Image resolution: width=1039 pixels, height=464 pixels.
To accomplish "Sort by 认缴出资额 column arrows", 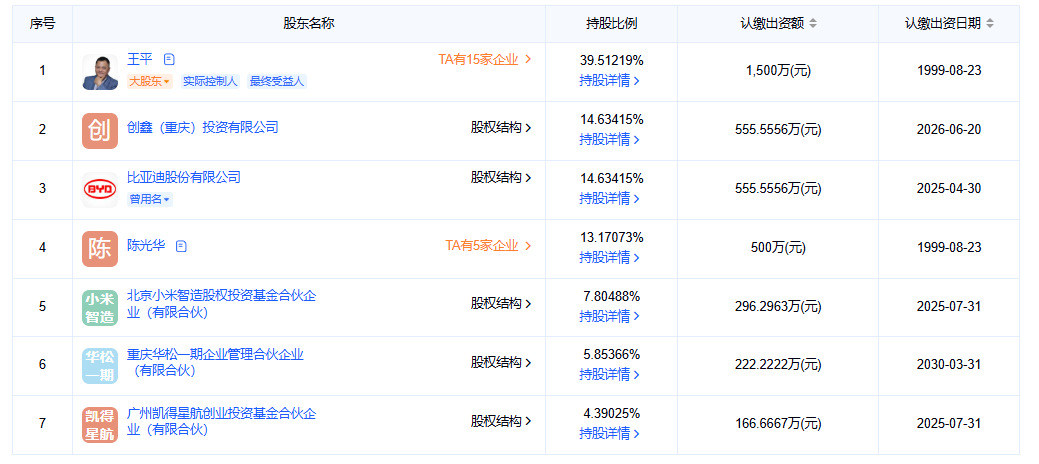I will coord(813,23).
